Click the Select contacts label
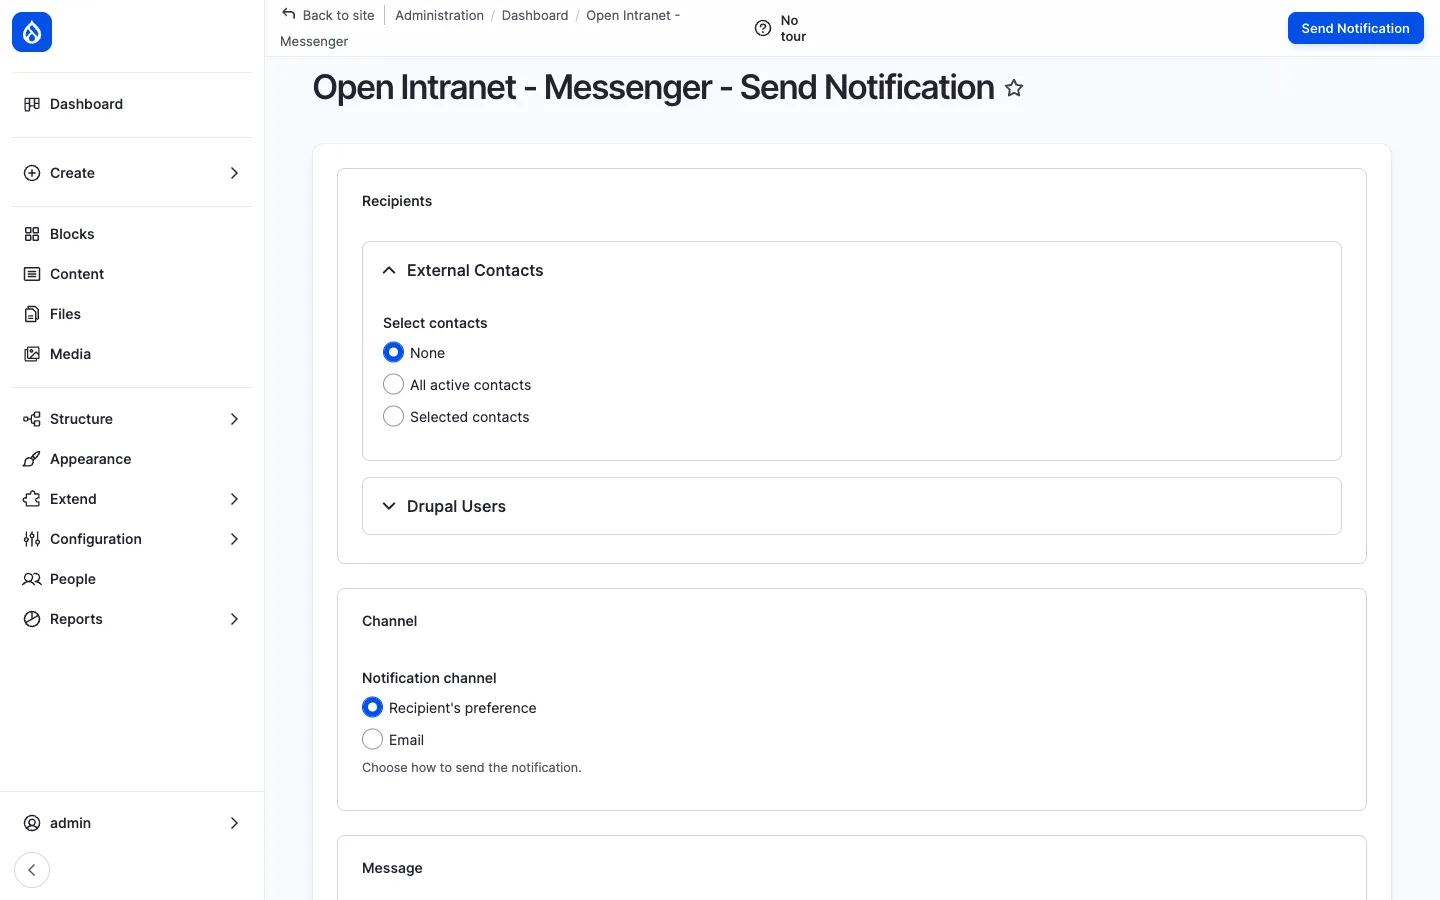1440x900 pixels. pos(435,323)
